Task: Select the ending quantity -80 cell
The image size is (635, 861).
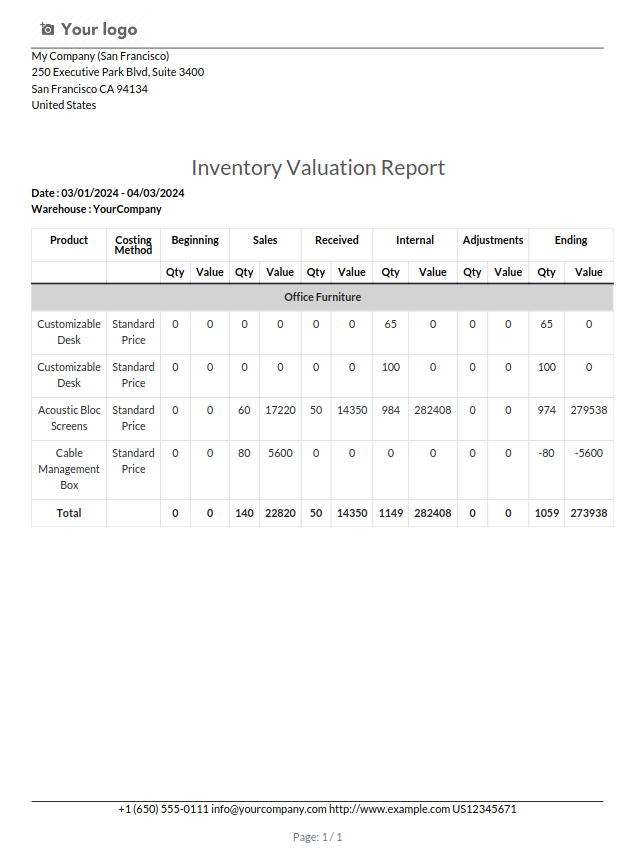Action: [x=547, y=453]
